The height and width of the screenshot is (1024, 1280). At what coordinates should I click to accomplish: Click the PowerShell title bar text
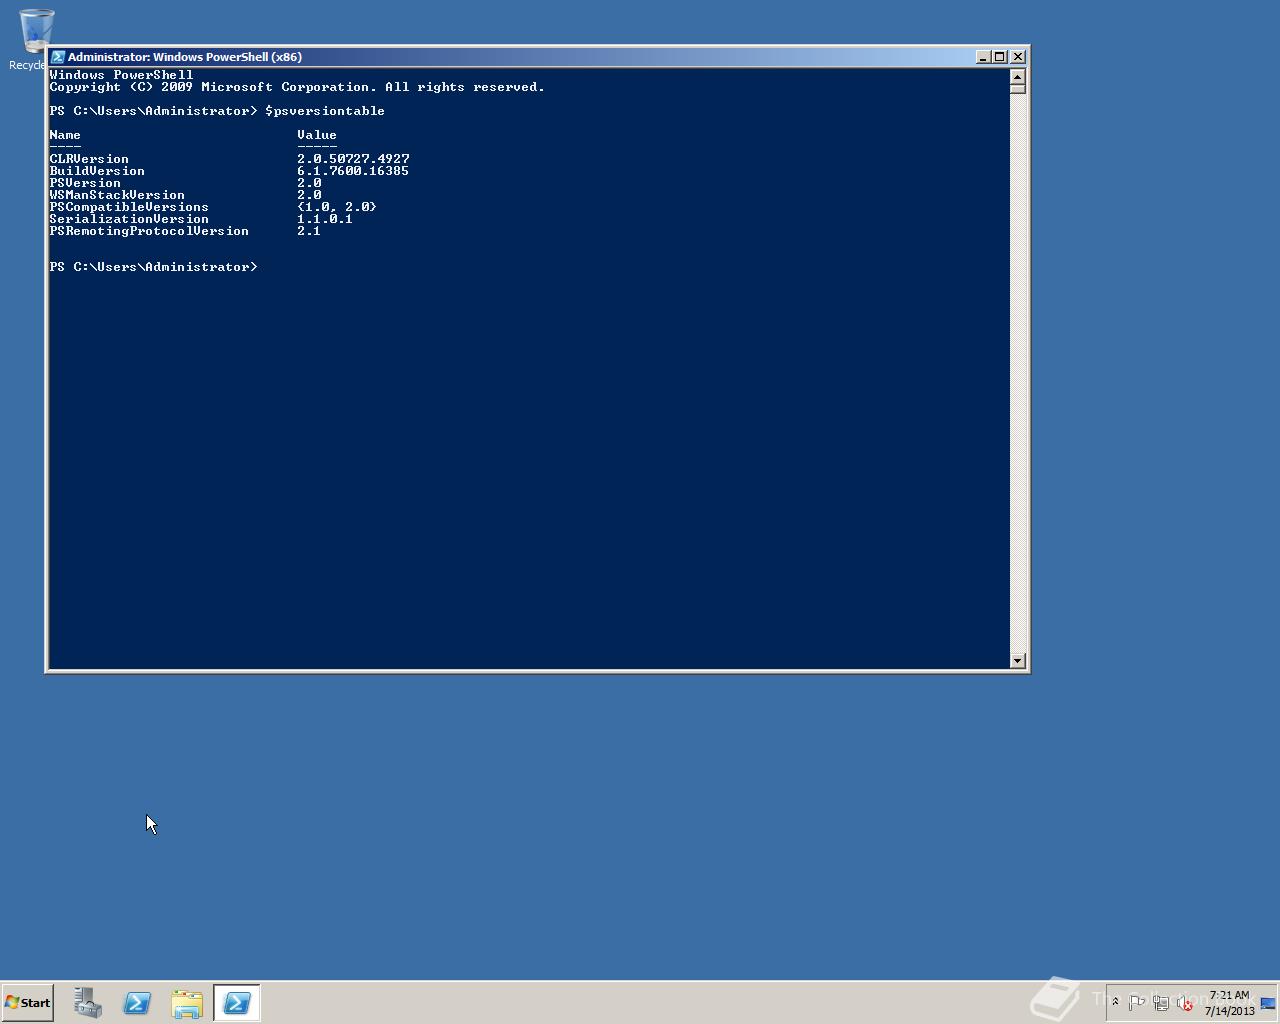click(x=185, y=57)
